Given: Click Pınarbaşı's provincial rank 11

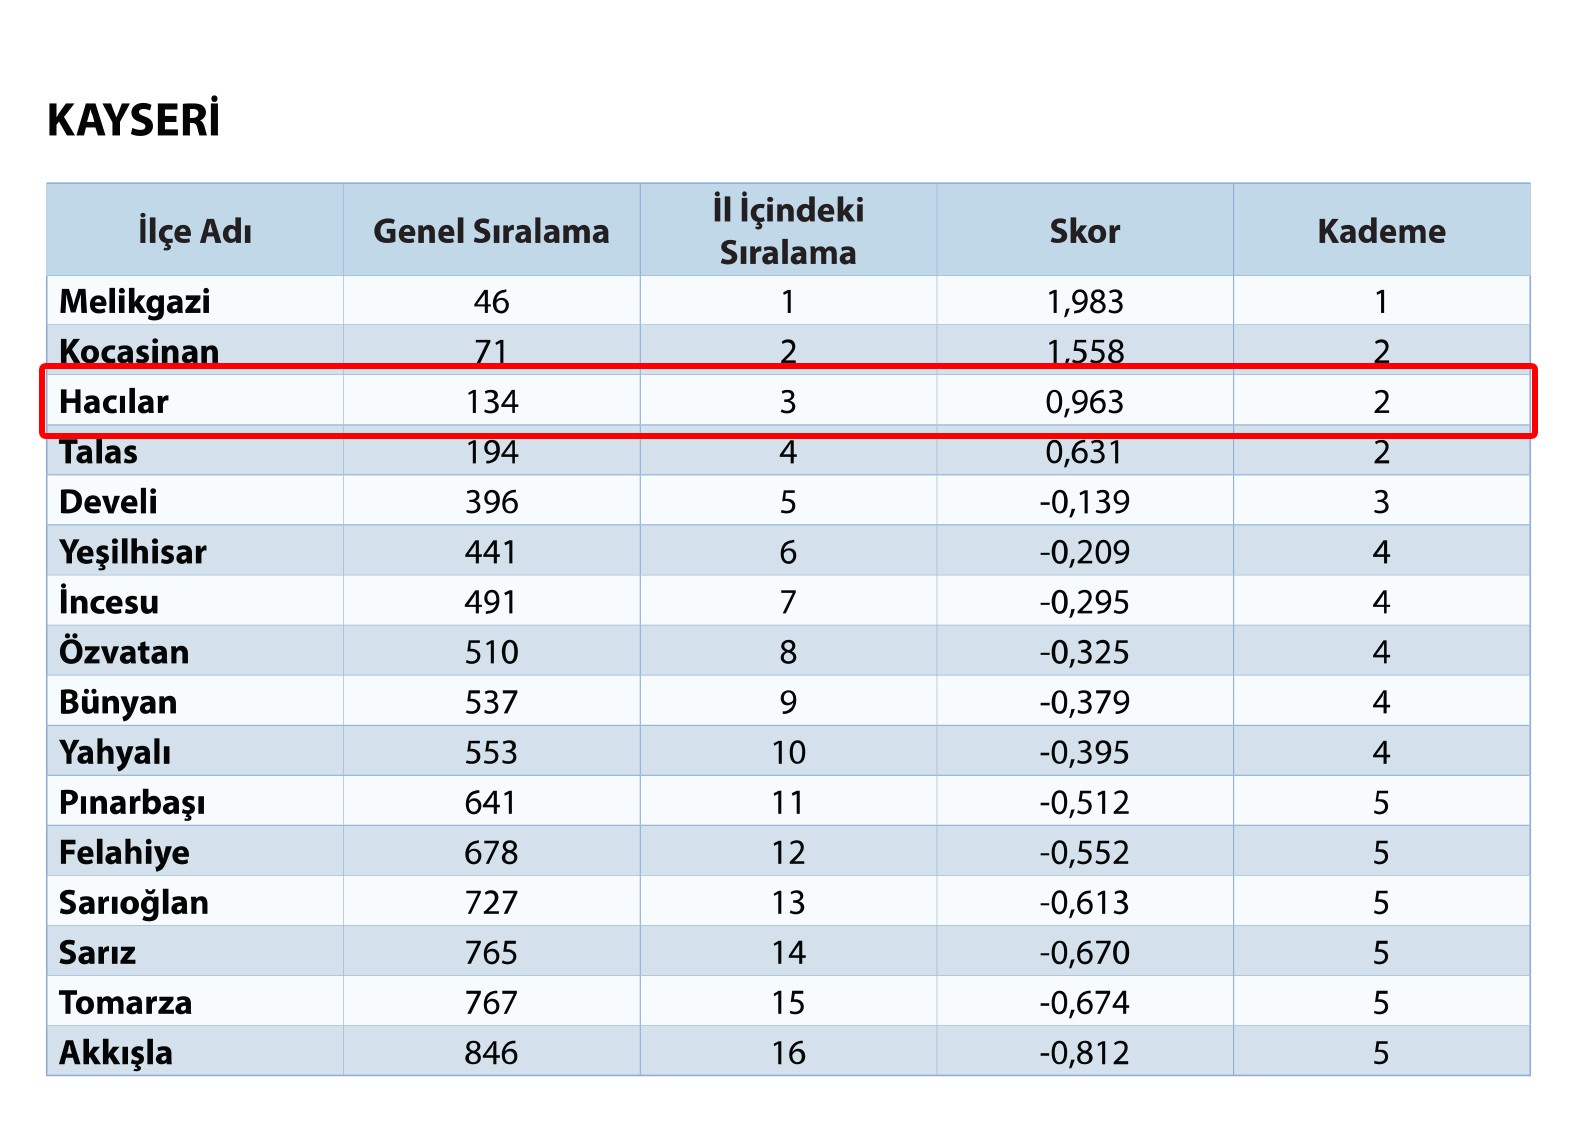Looking at the screenshot, I should tap(788, 802).
